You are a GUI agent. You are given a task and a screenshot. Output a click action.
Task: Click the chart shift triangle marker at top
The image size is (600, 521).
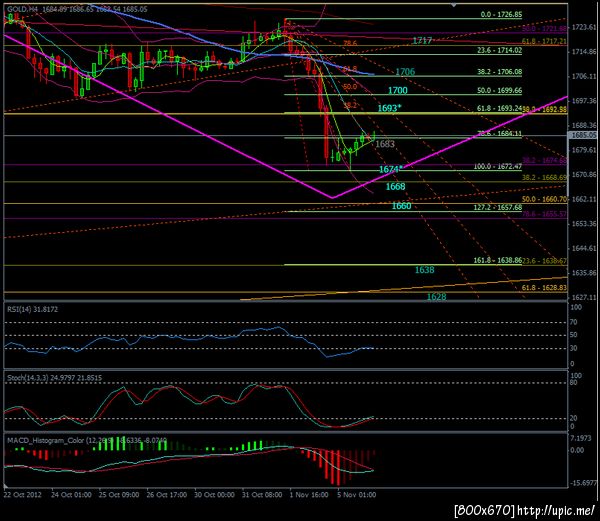click(453, 5)
